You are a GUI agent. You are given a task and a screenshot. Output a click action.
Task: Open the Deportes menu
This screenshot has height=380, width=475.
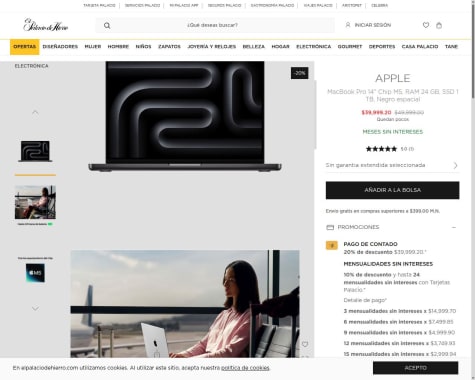(x=382, y=47)
